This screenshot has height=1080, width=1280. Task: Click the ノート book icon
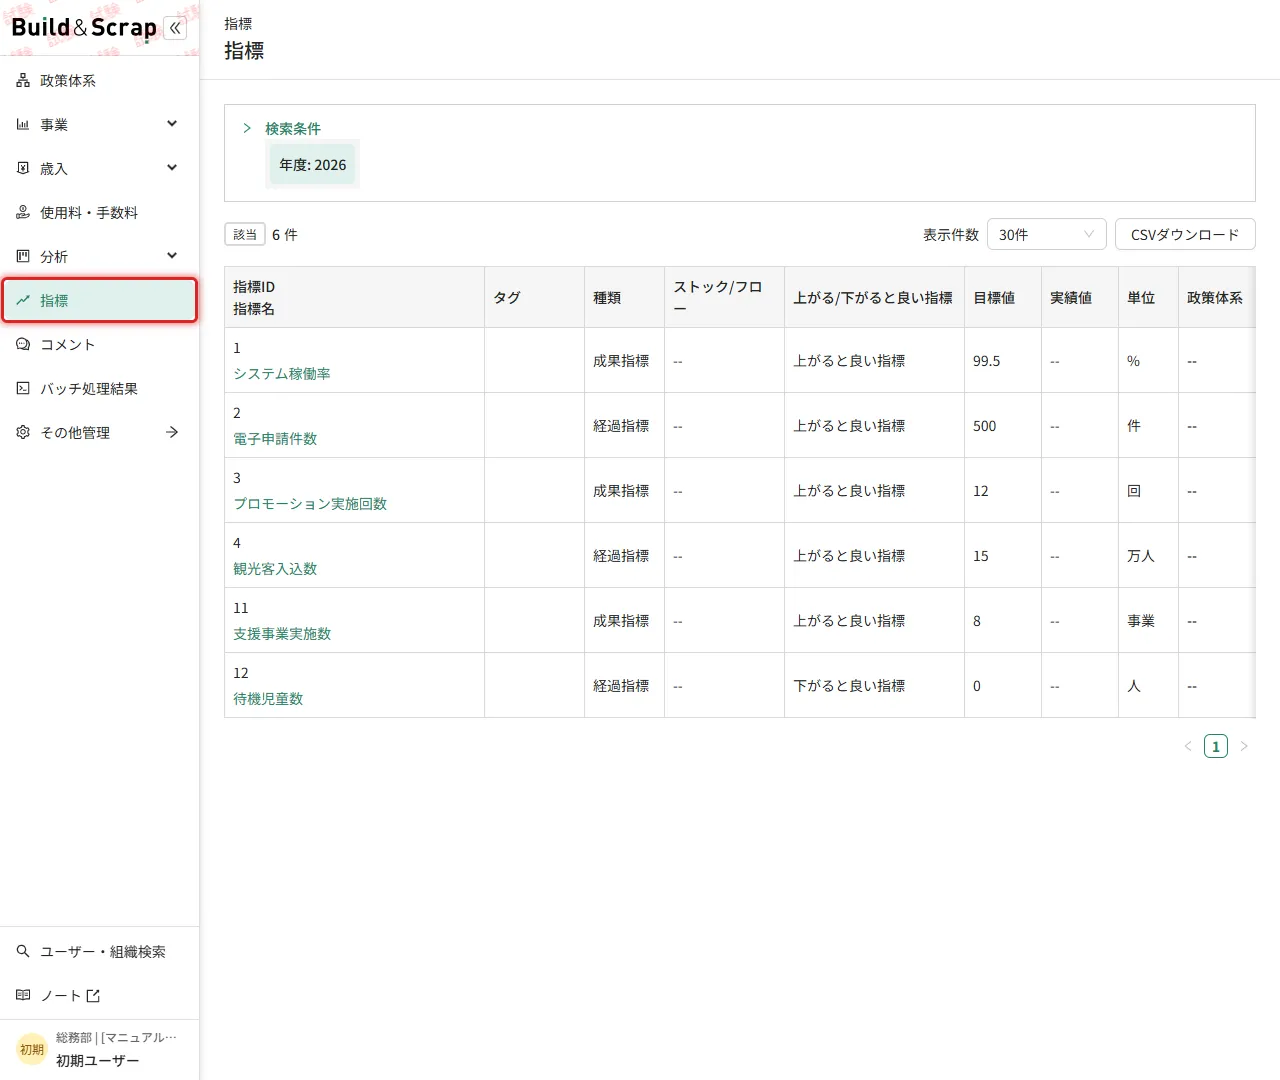[x=23, y=996]
